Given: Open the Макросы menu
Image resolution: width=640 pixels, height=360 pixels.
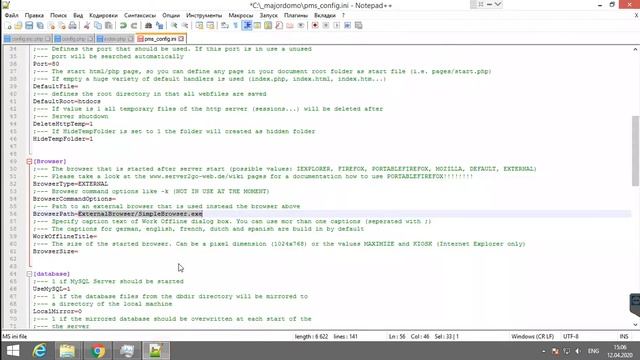Looking at the screenshot, I should pos(241,15).
